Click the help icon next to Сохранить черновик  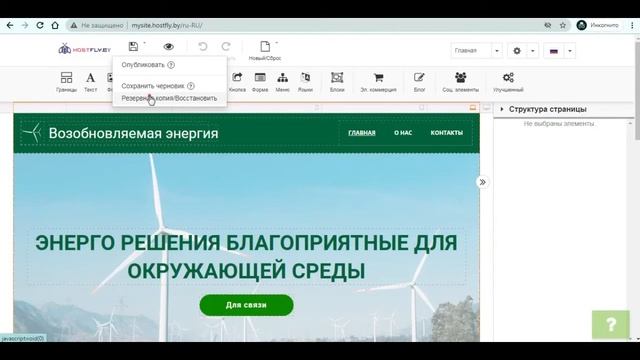pos(191,86)
